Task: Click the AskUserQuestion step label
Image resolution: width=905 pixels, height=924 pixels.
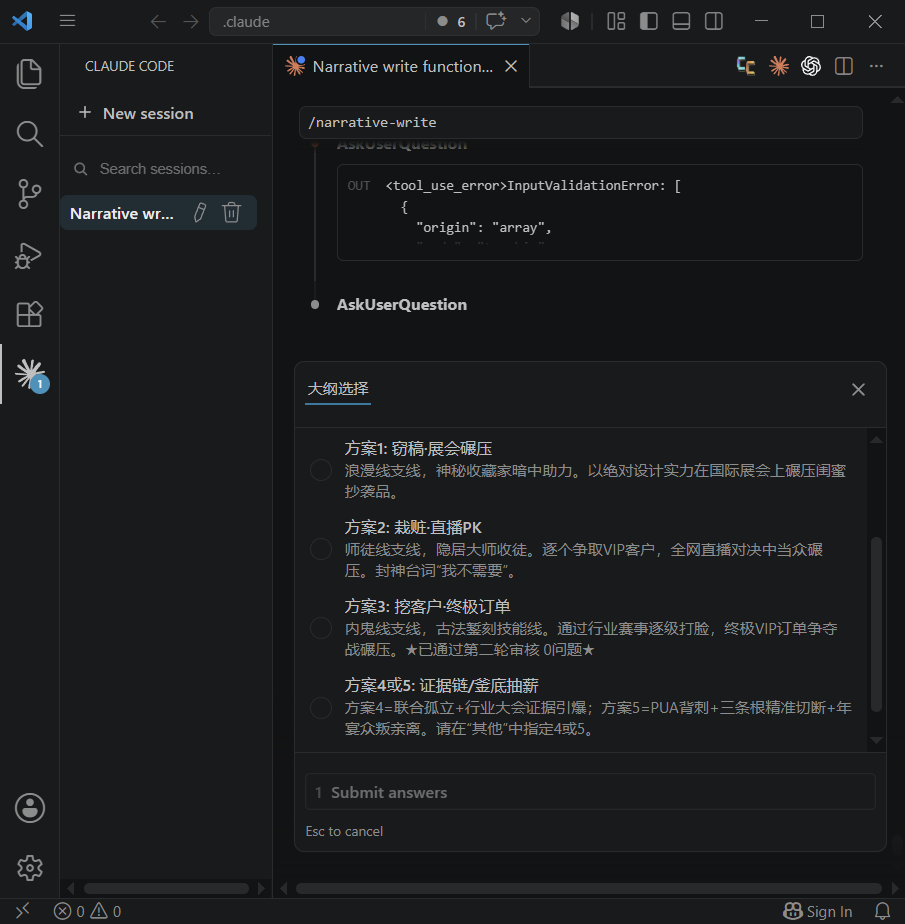Action: point(401,305)
